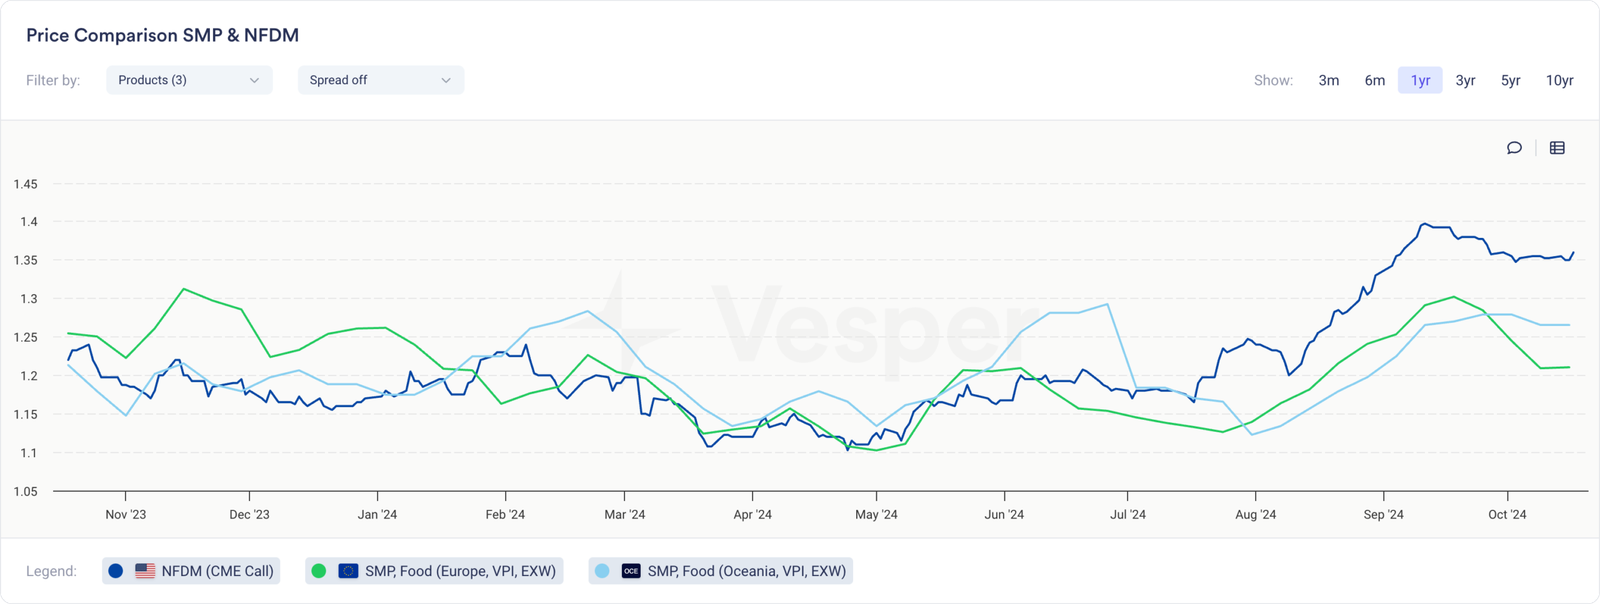Click the EU flag icon in legend
1600x604 pixels.
348,571
